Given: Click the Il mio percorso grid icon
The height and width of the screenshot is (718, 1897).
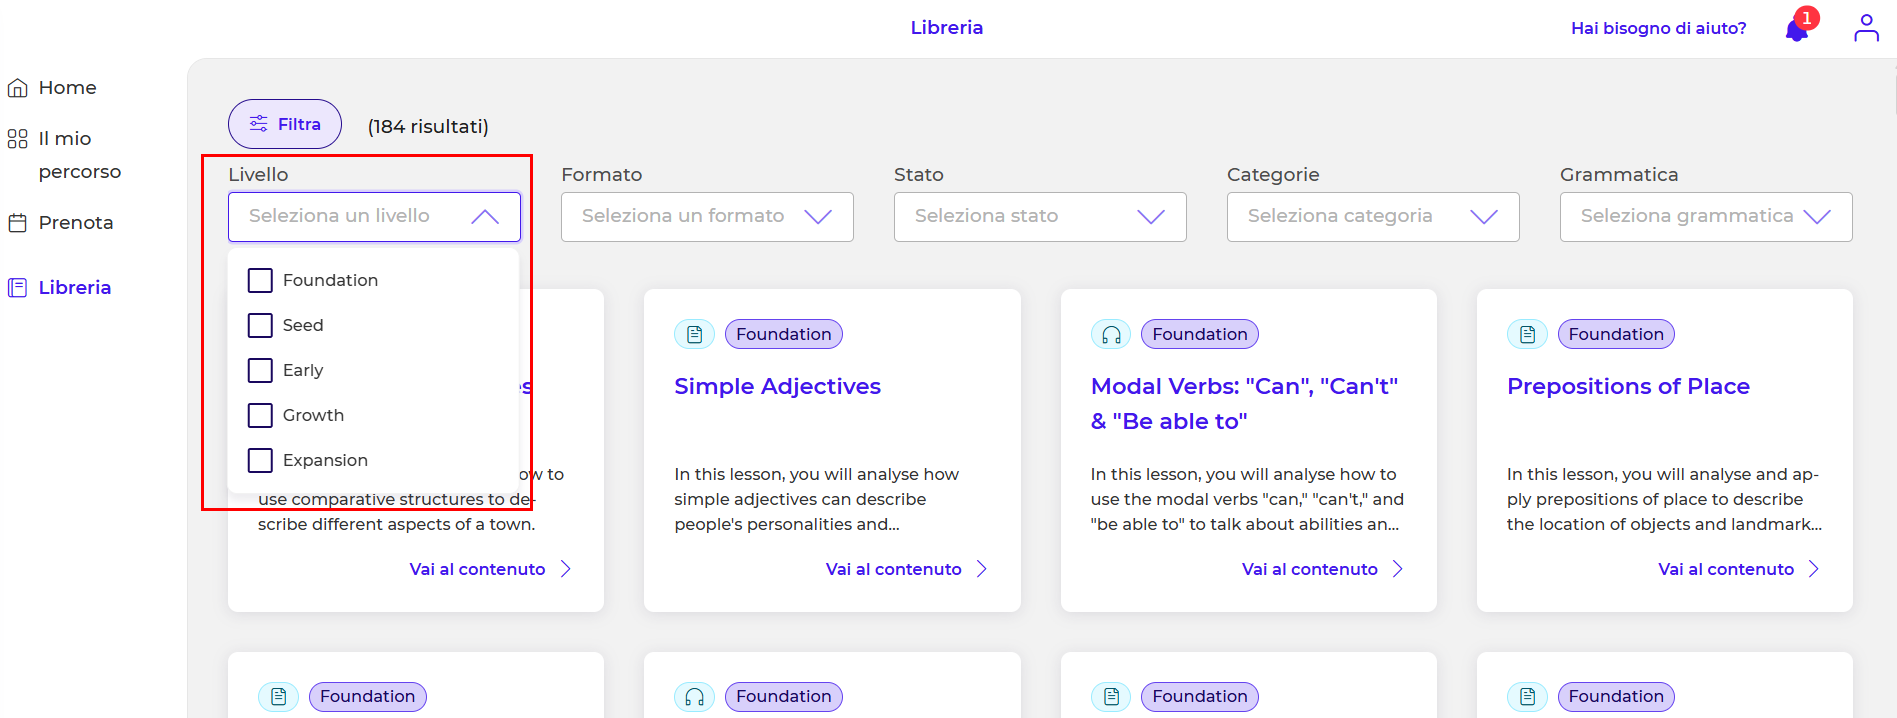Looking at the screenshot, I should click(x=17, y=139).
